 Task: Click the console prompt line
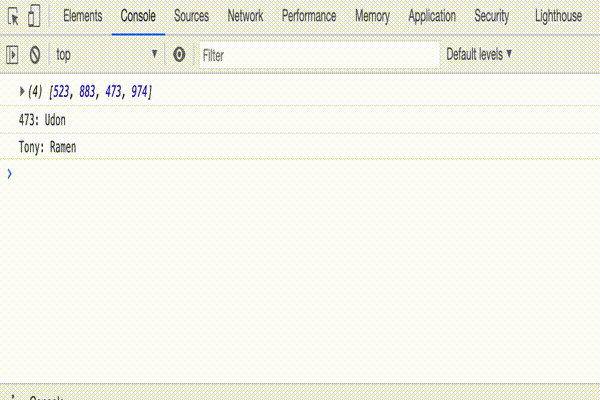click(300, 174)
